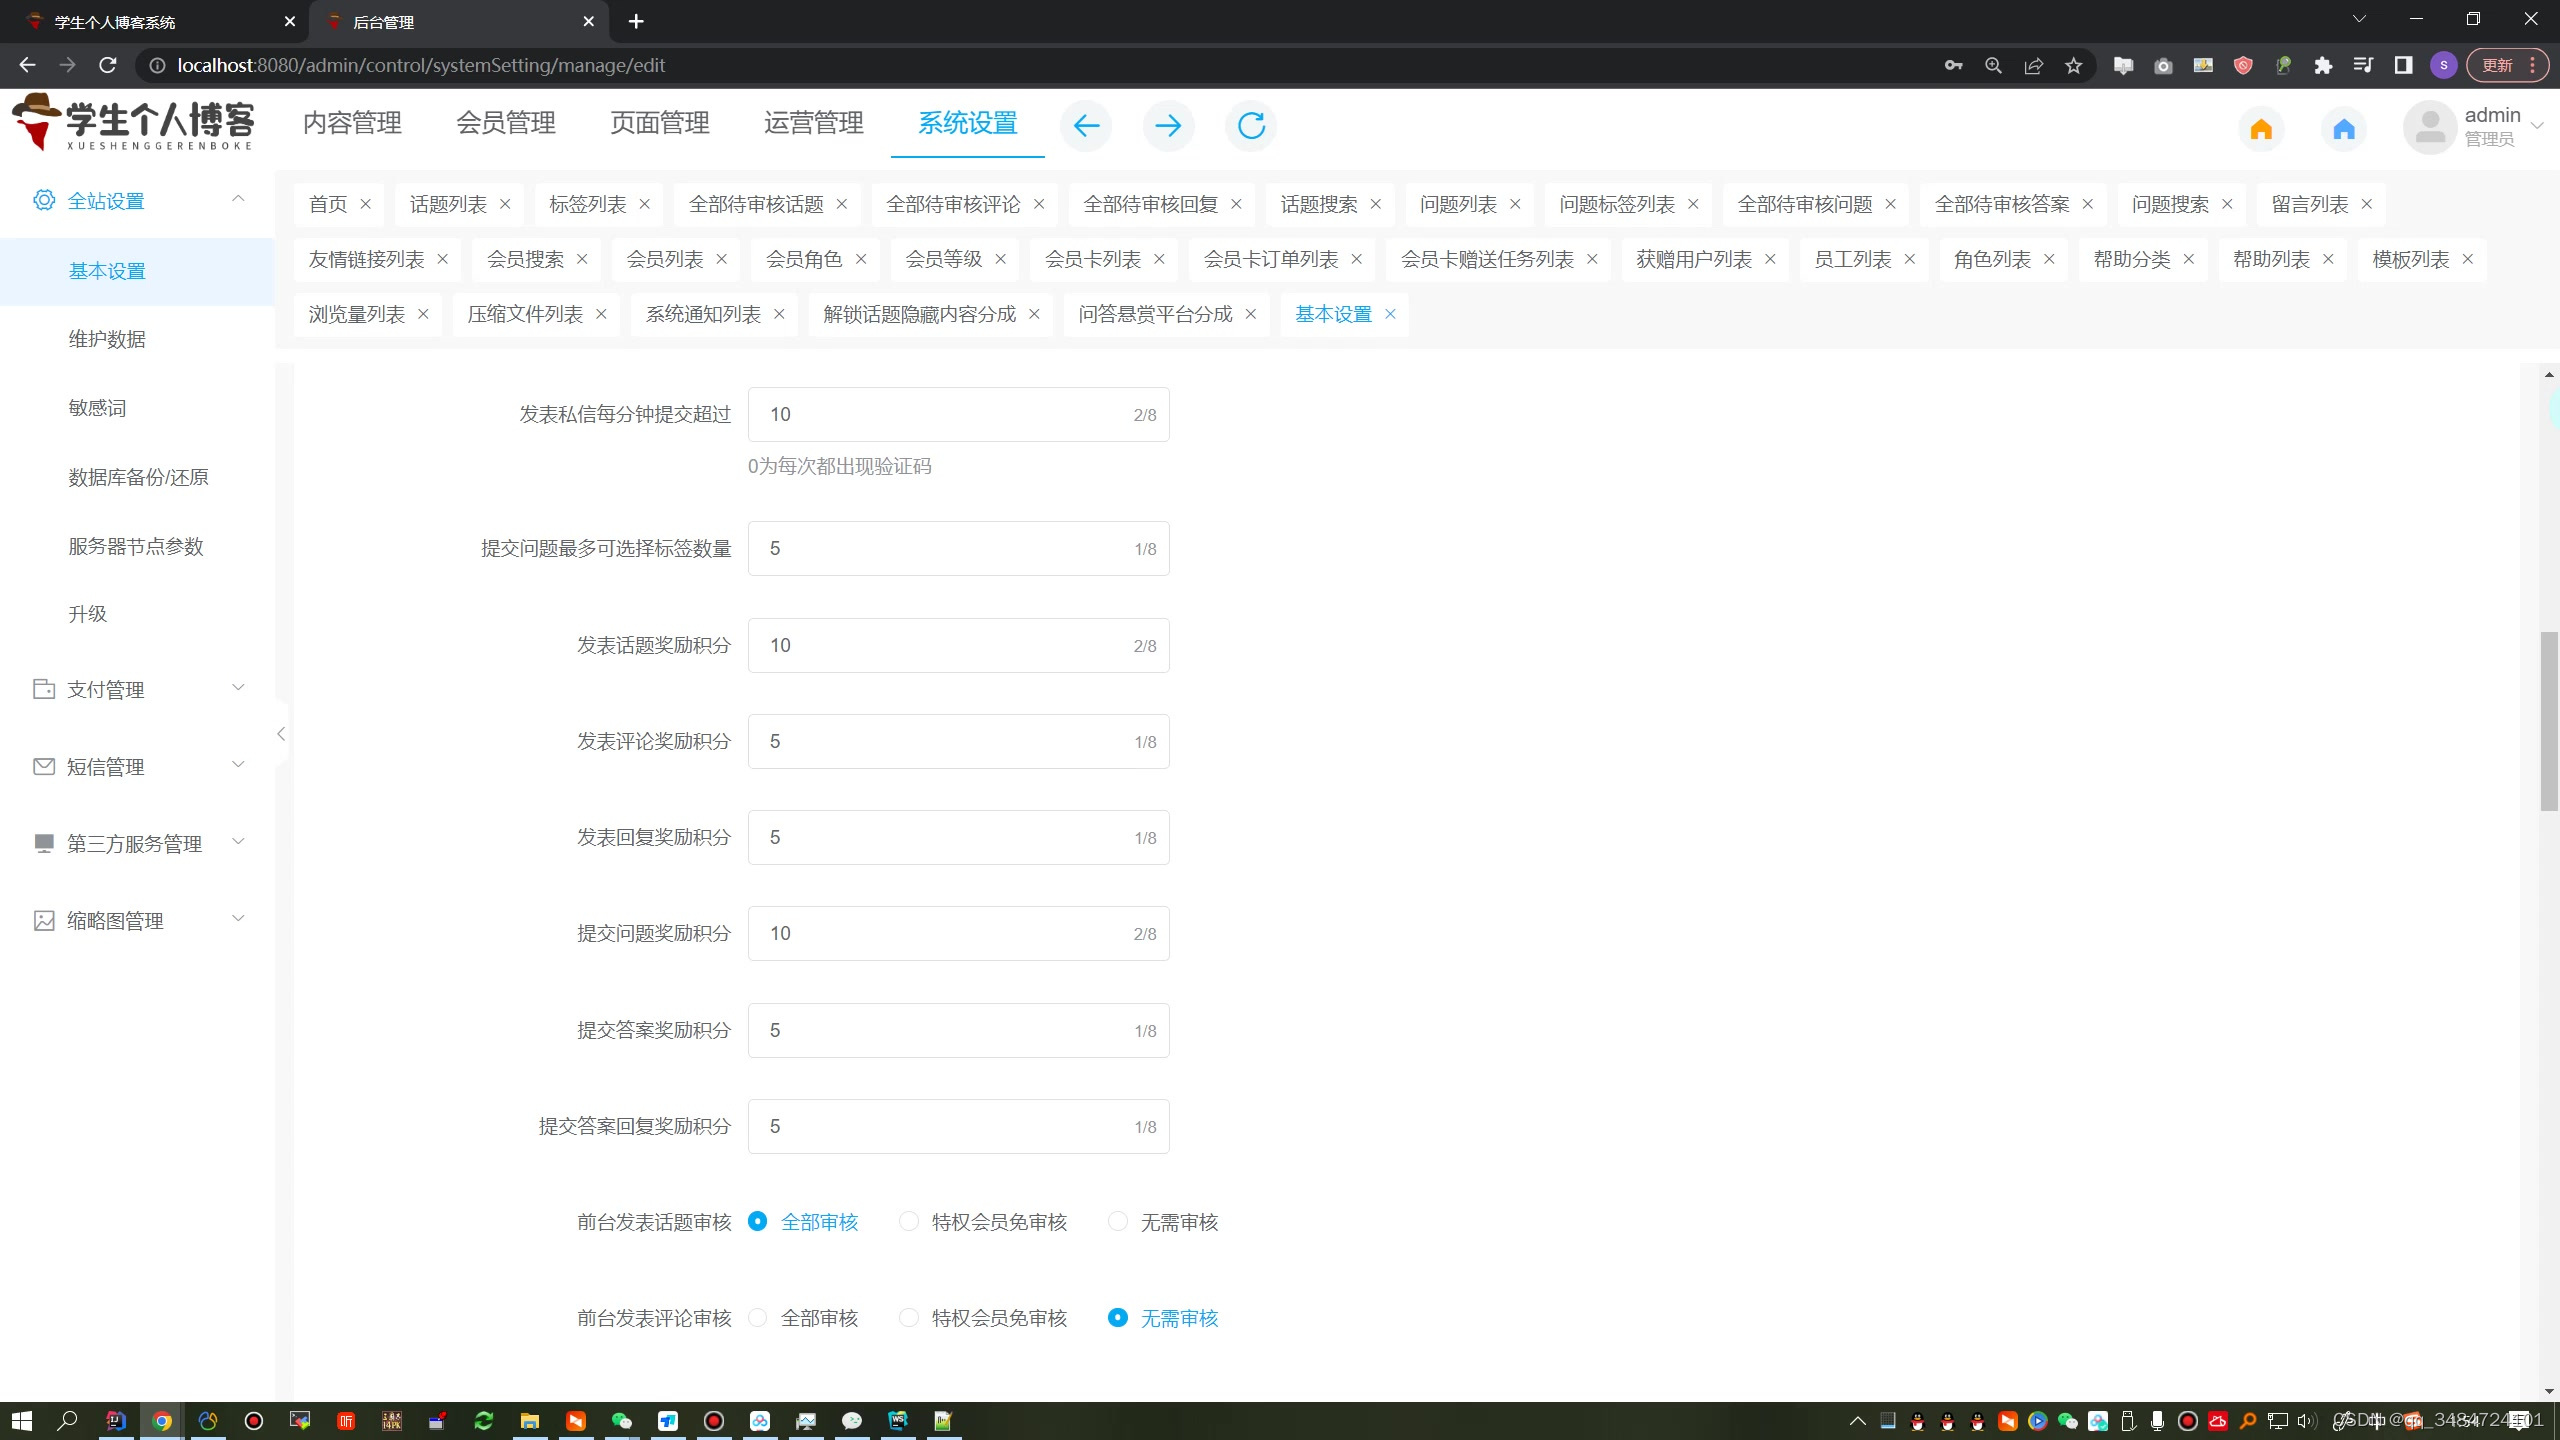
Task: Open the Chrome extensions puzzle icon
Action: pos(2323,66)
